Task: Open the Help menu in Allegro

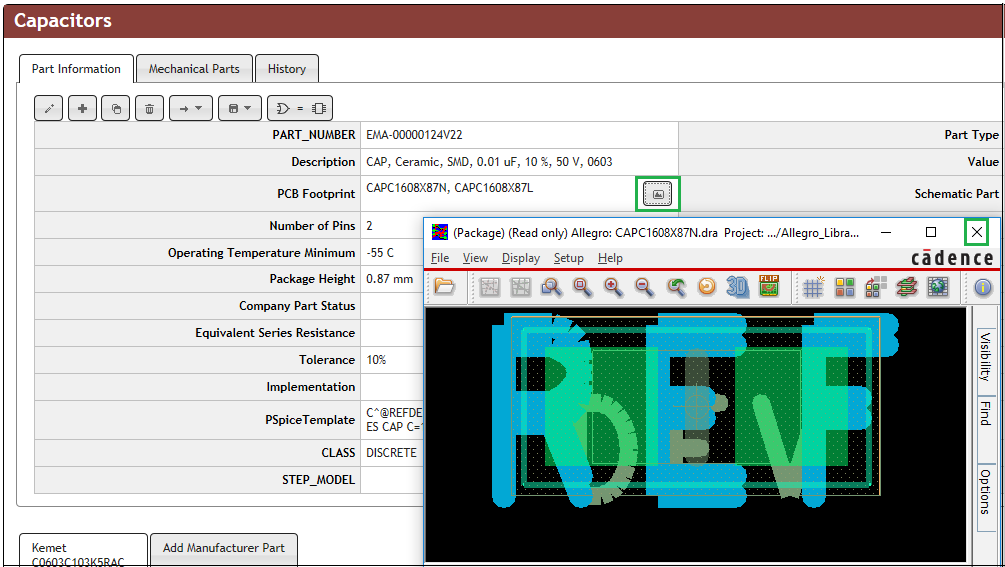Action: click(x=610, y=258)
